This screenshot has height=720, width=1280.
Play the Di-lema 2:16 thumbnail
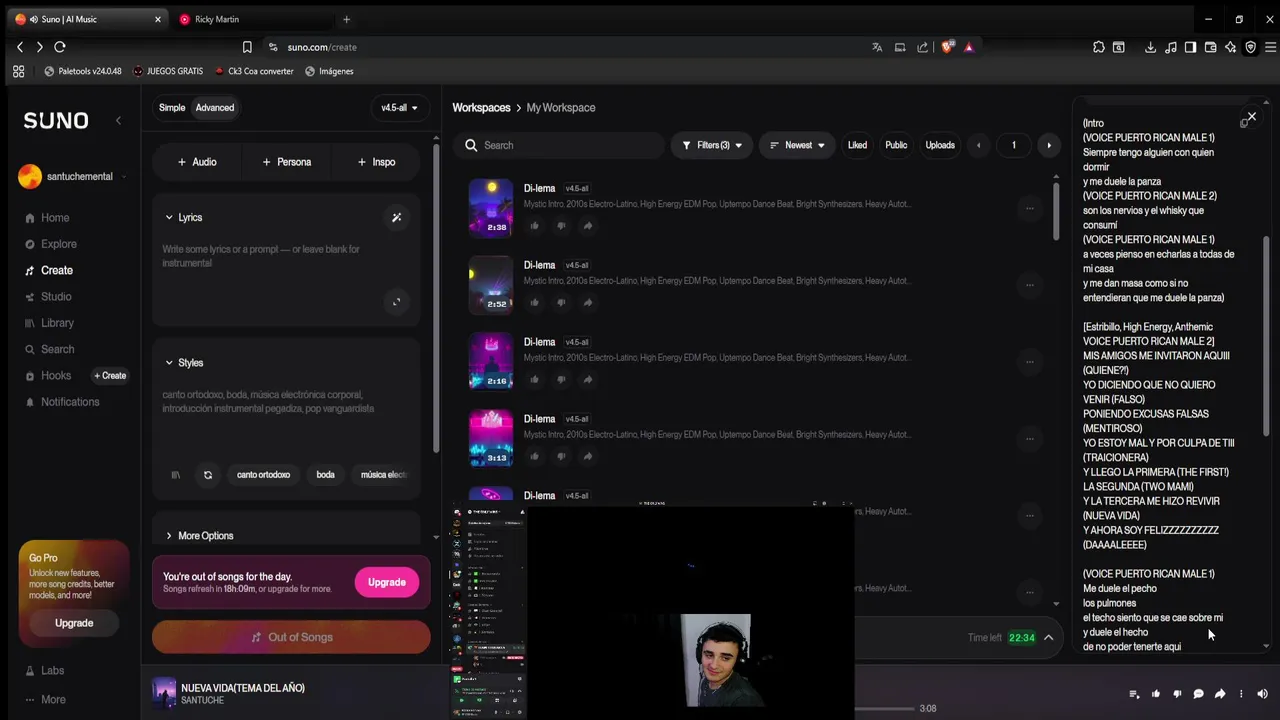(491, 360)
